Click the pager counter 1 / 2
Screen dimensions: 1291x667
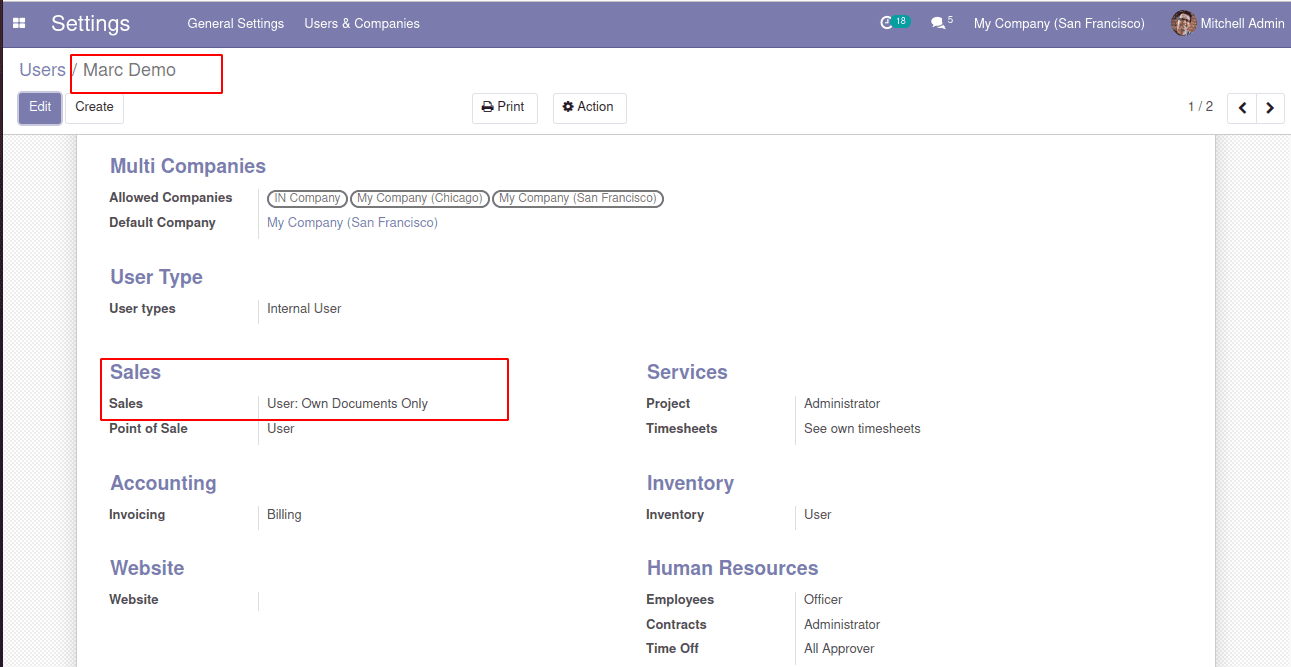pos(1200,107)
